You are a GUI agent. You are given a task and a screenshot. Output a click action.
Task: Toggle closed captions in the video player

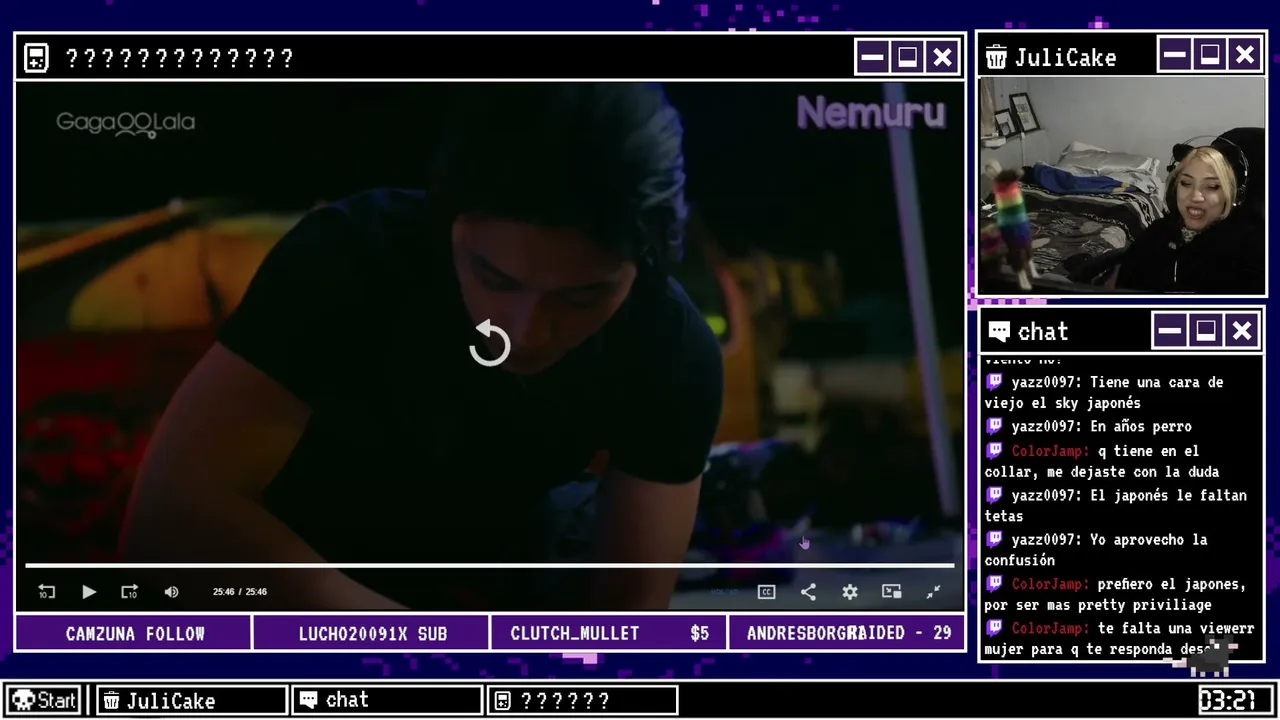coord(767,592)
